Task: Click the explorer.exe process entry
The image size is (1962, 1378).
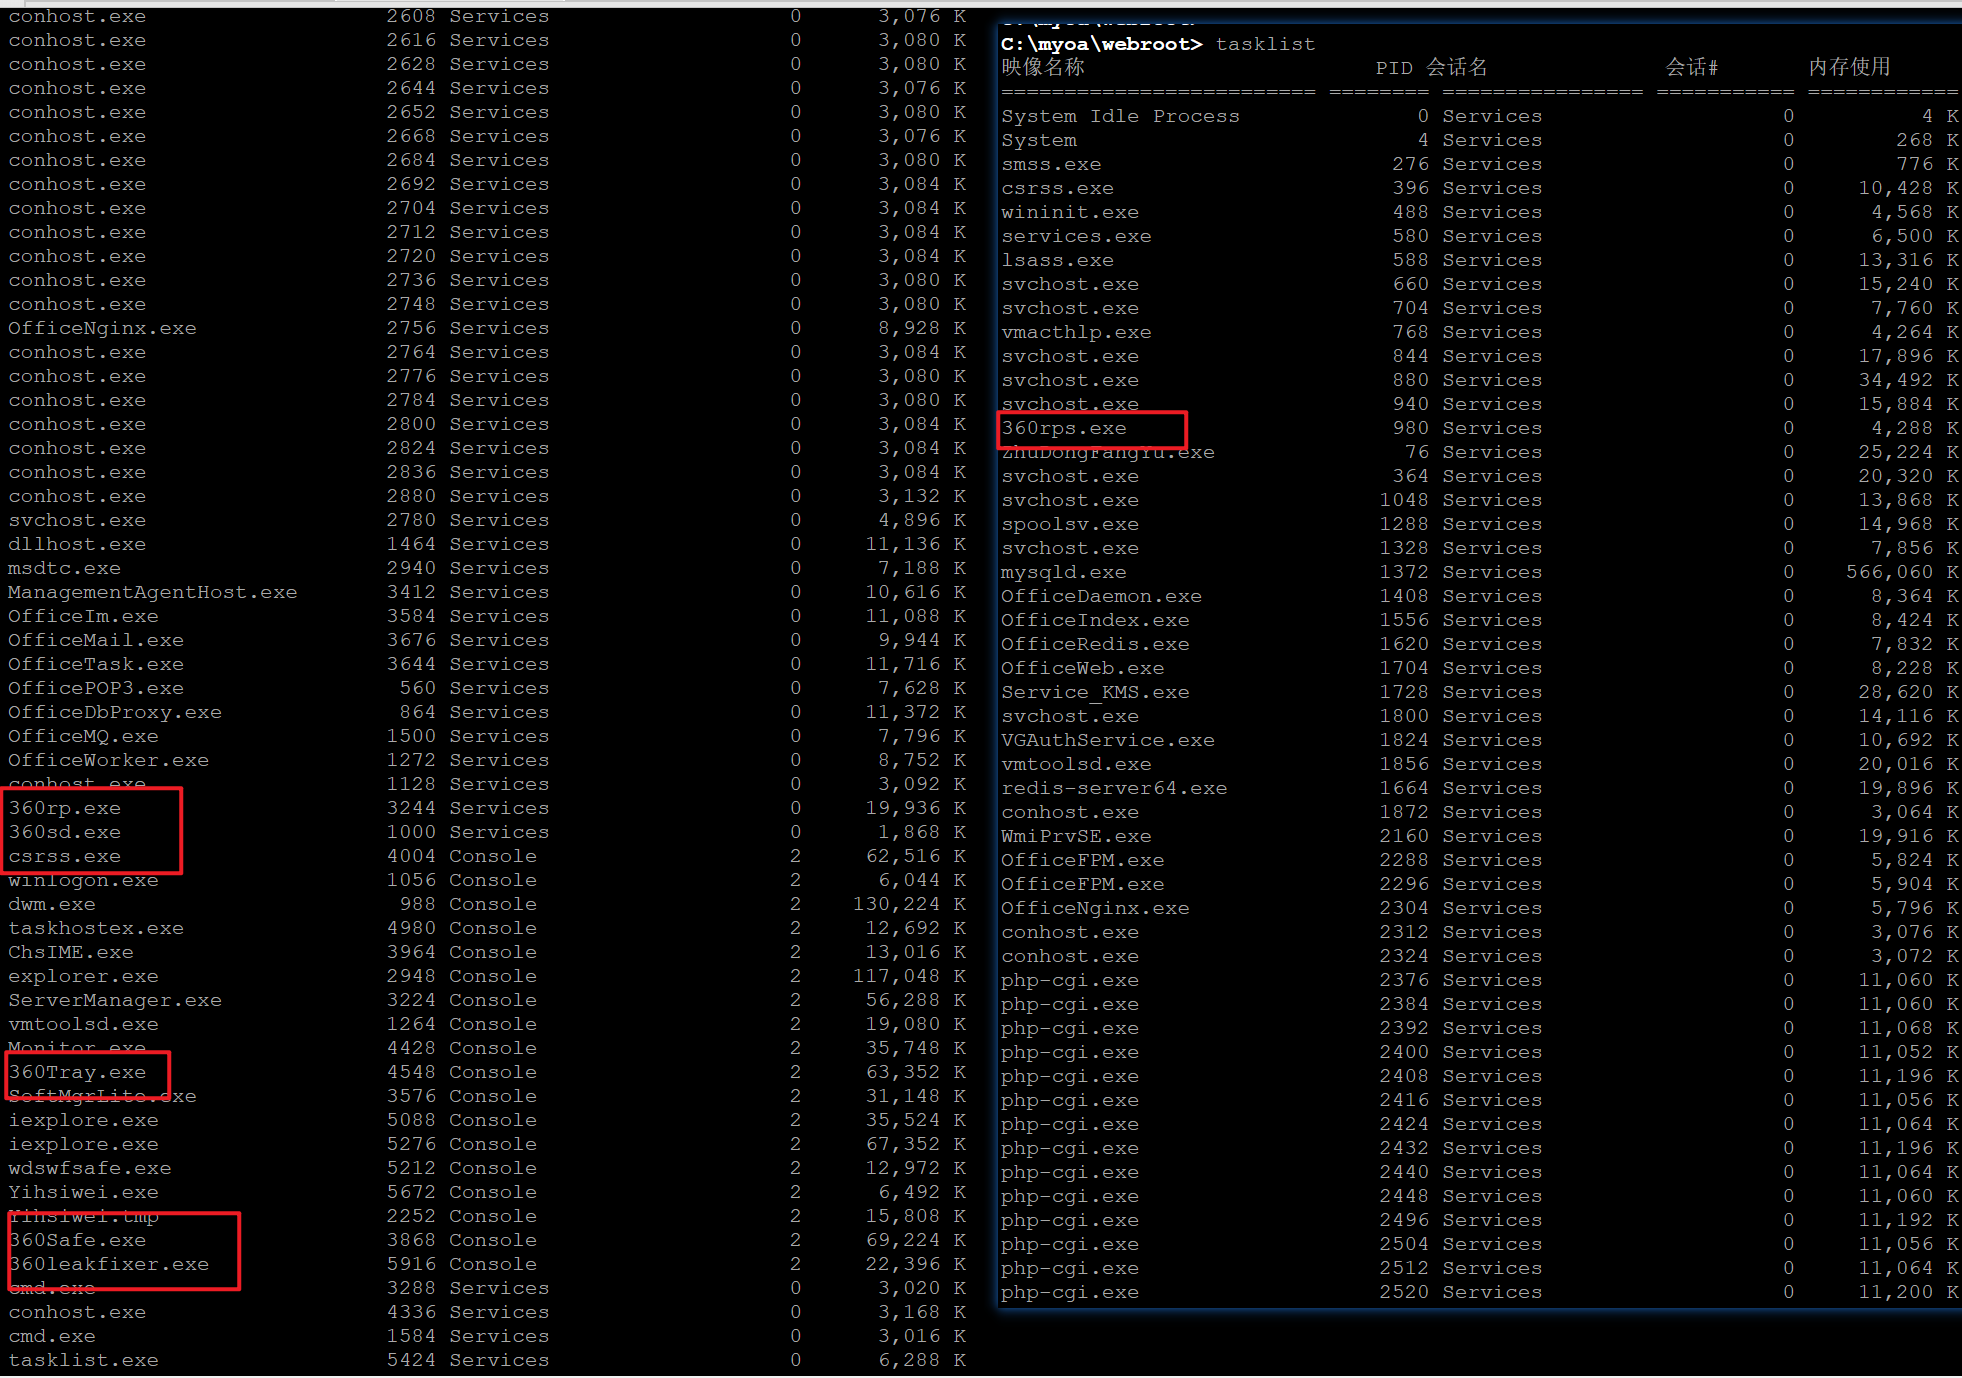Action: click(84, 976)
